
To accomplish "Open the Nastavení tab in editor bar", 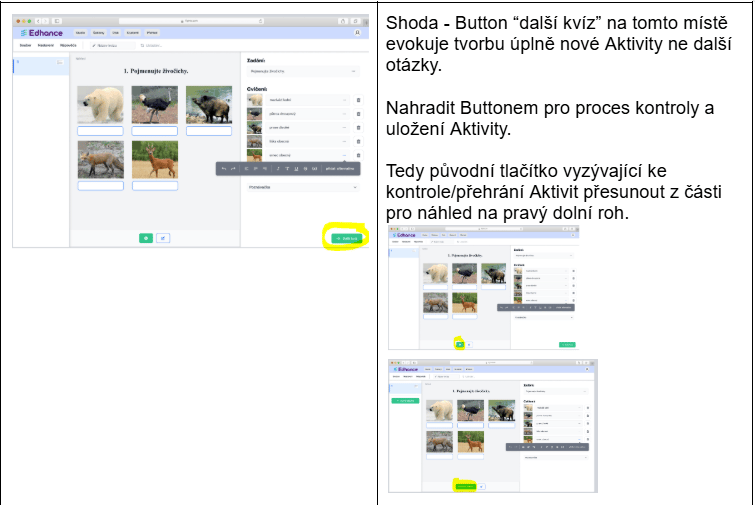I will tap(46, 45).
